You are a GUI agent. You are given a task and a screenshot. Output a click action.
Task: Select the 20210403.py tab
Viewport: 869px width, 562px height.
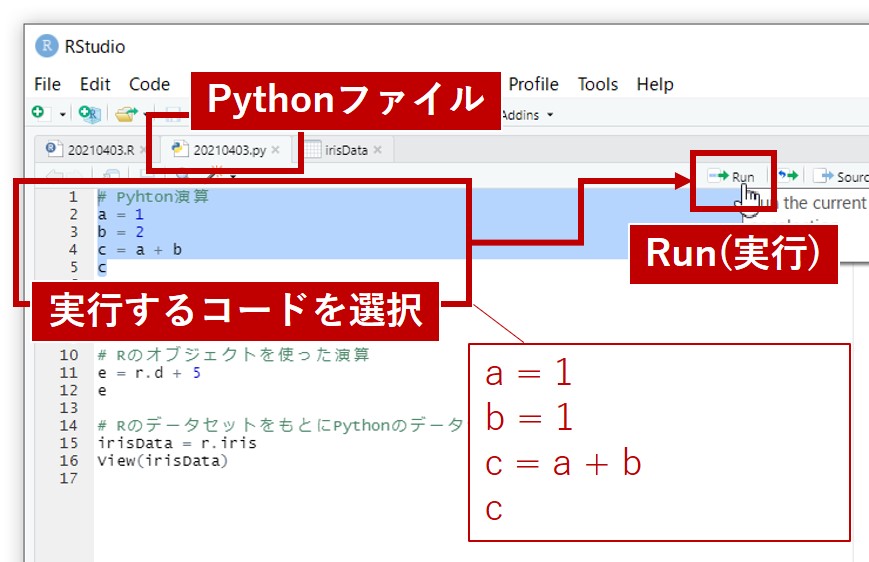point(228,150)
